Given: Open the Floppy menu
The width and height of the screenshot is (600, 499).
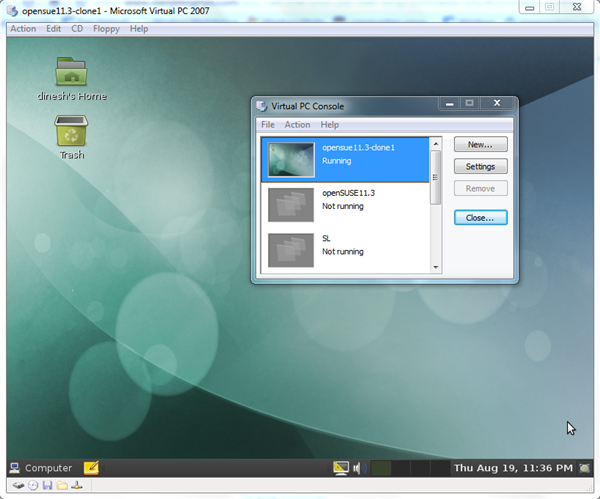Looking at the screenshot, I should (106, 29).
